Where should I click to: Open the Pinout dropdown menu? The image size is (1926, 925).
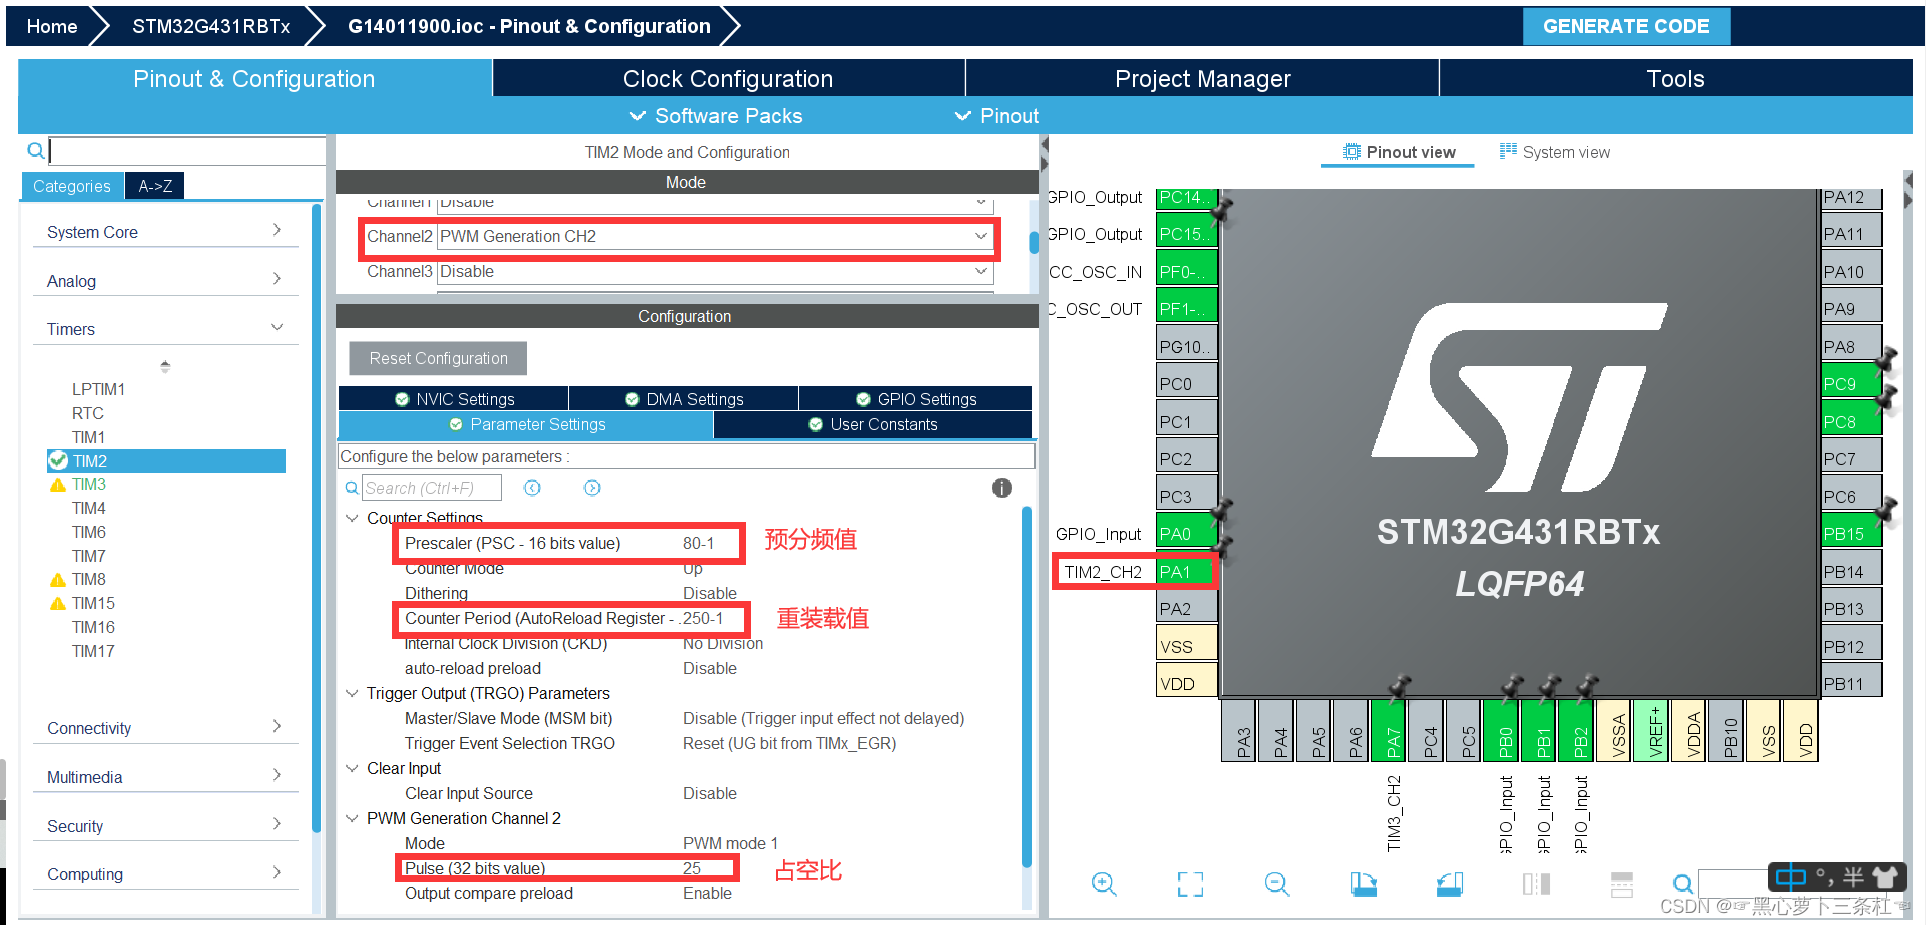997,116
